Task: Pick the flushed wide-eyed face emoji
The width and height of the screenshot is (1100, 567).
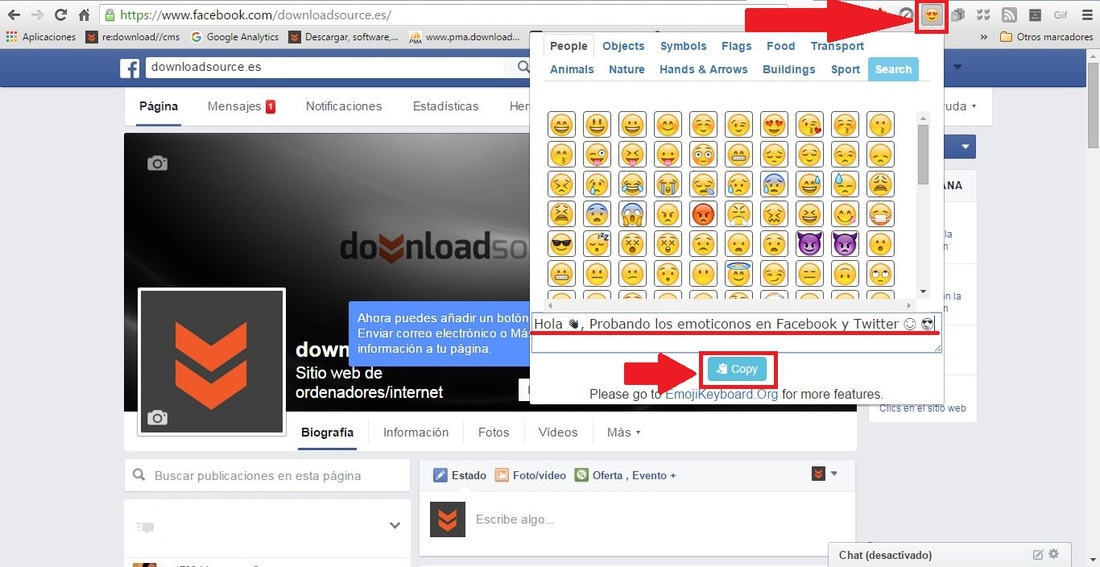Action: (x=703, y=154)
